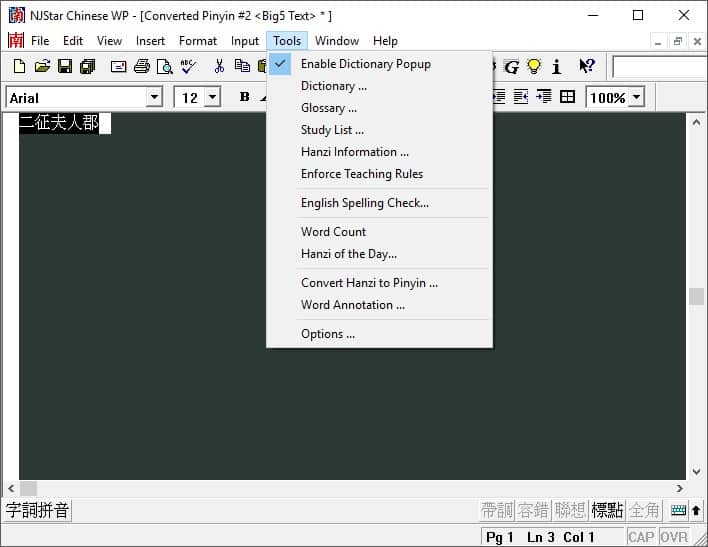Viewport: 708px width, 547px height.
Task: Click the 字詞拼音 input method button
Action: coord(37,510)
